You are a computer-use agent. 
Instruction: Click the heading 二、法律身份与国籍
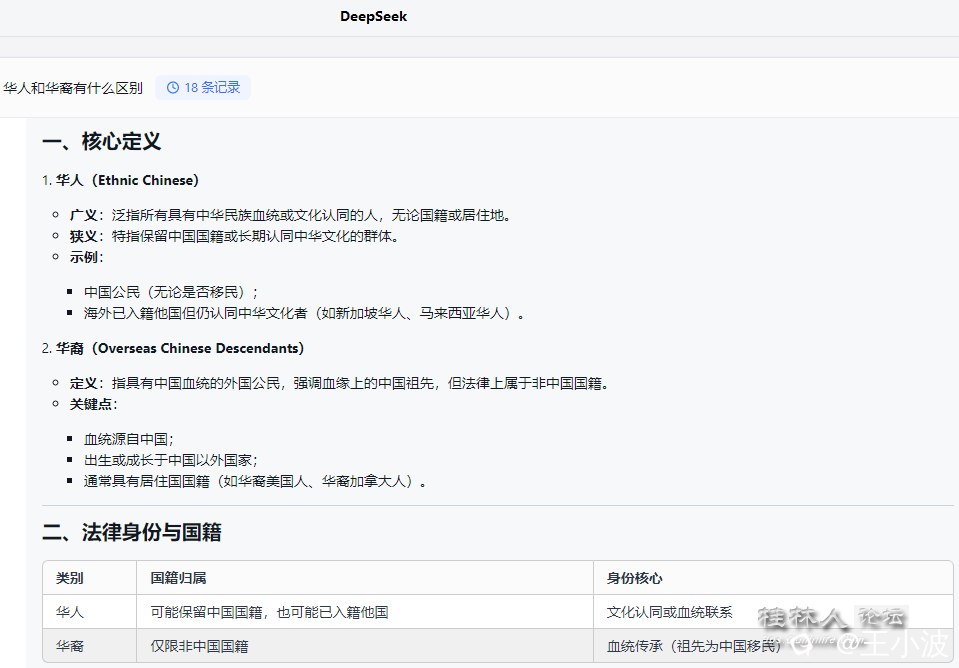(132, 533)
